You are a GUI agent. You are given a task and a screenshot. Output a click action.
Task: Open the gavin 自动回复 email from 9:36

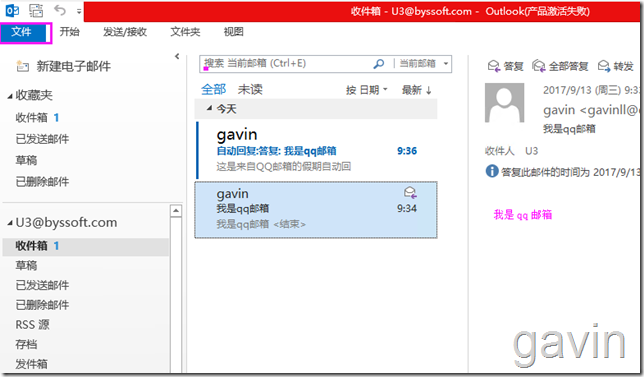[x=317, y=150]
